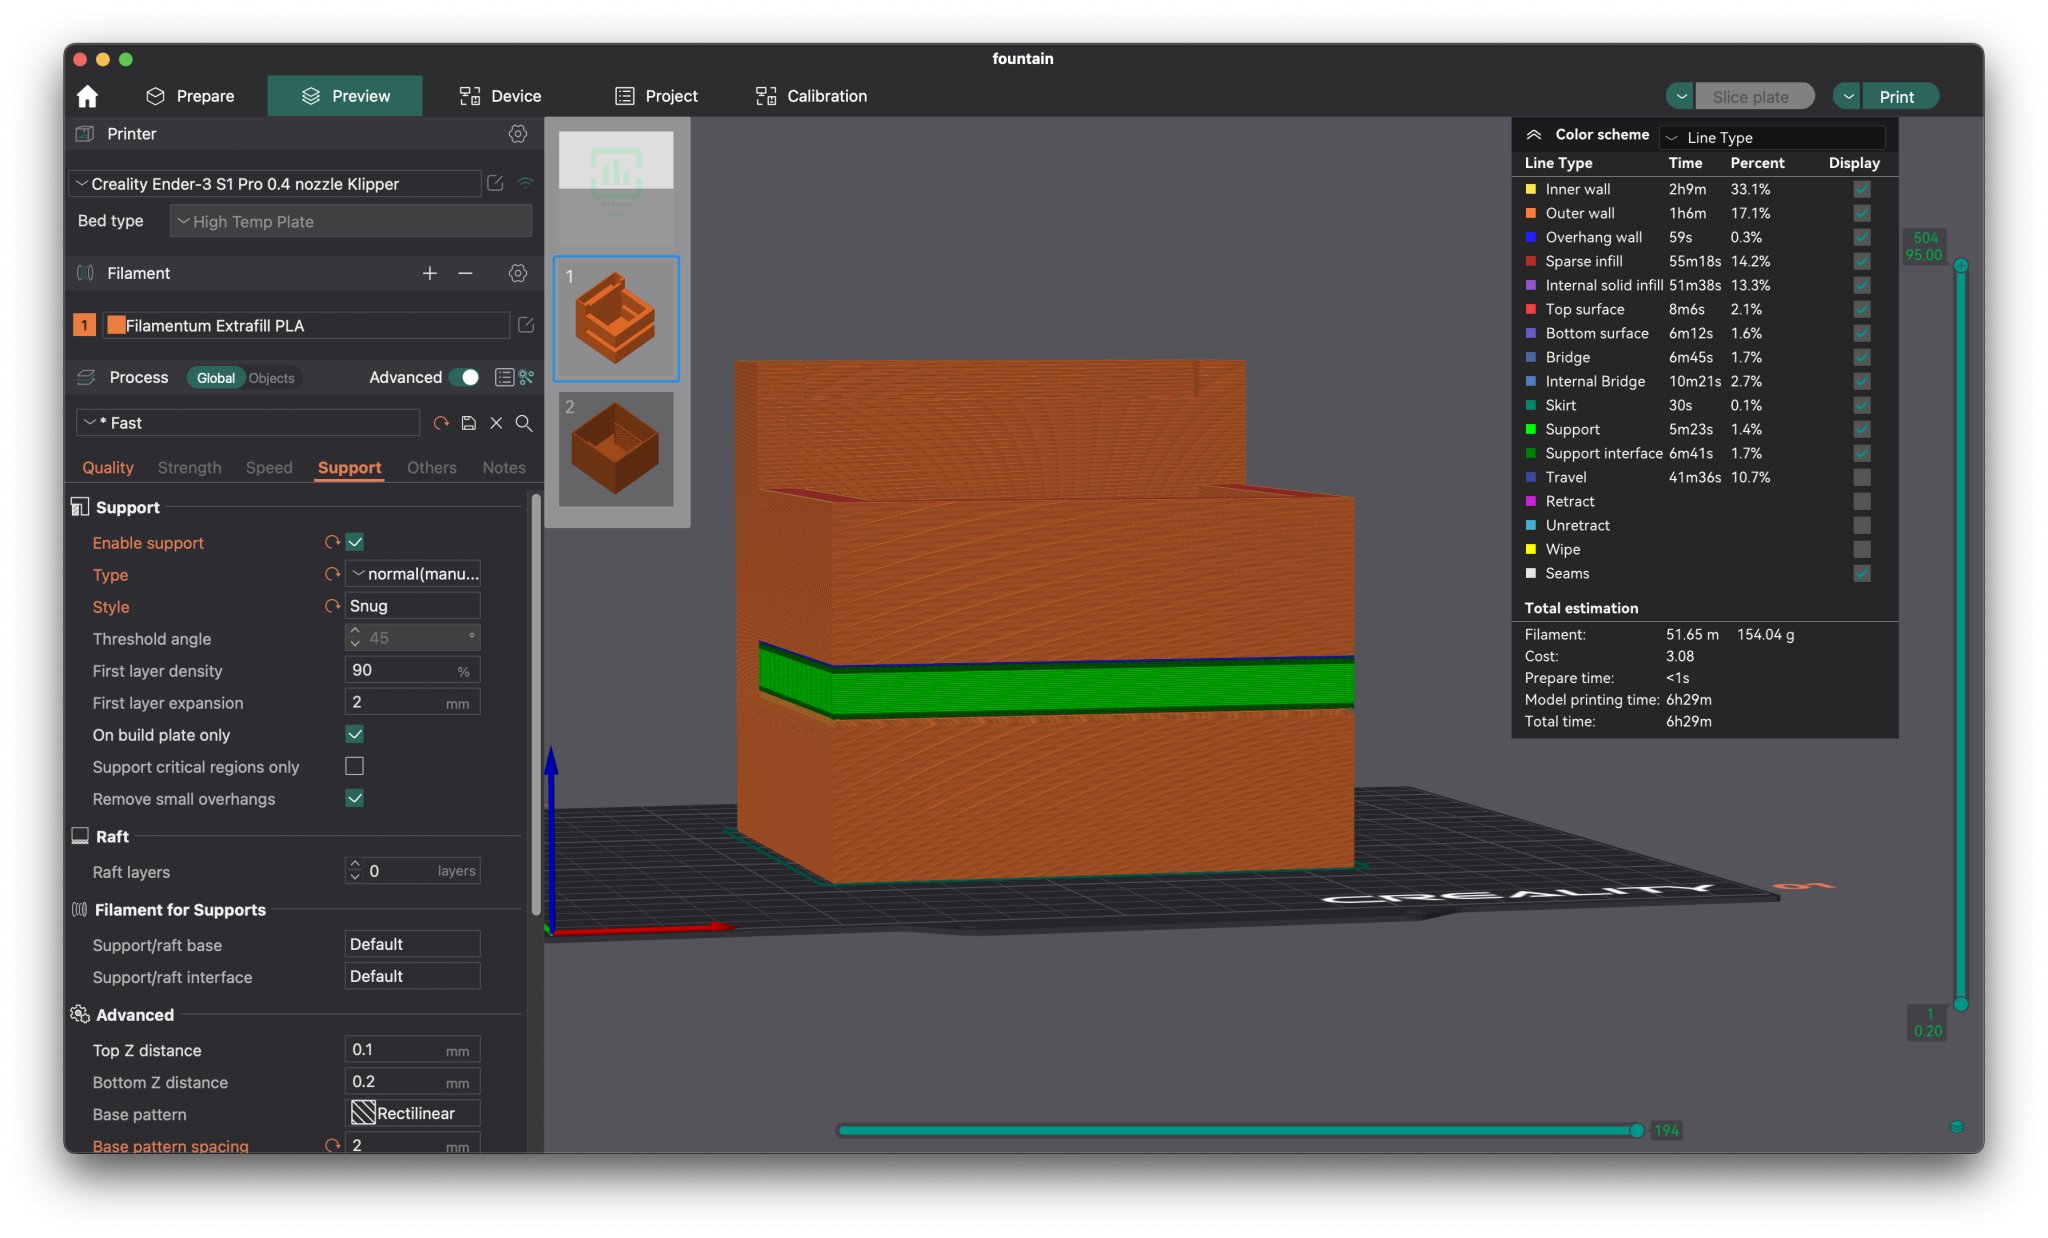Click the Print button
This screenshot has width=2048, height=1238.
1896,96
